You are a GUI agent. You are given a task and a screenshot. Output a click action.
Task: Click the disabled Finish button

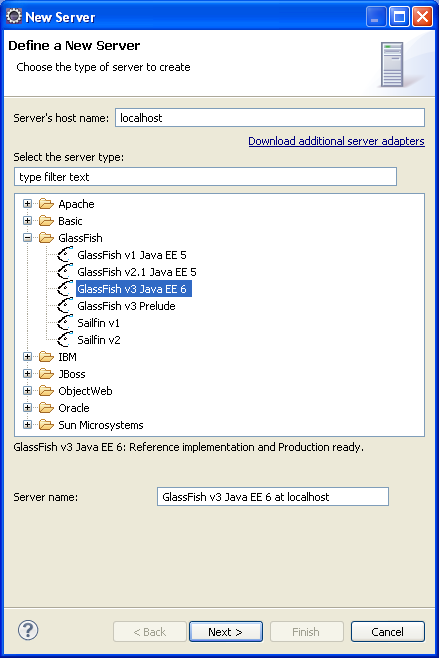[307, 632]
